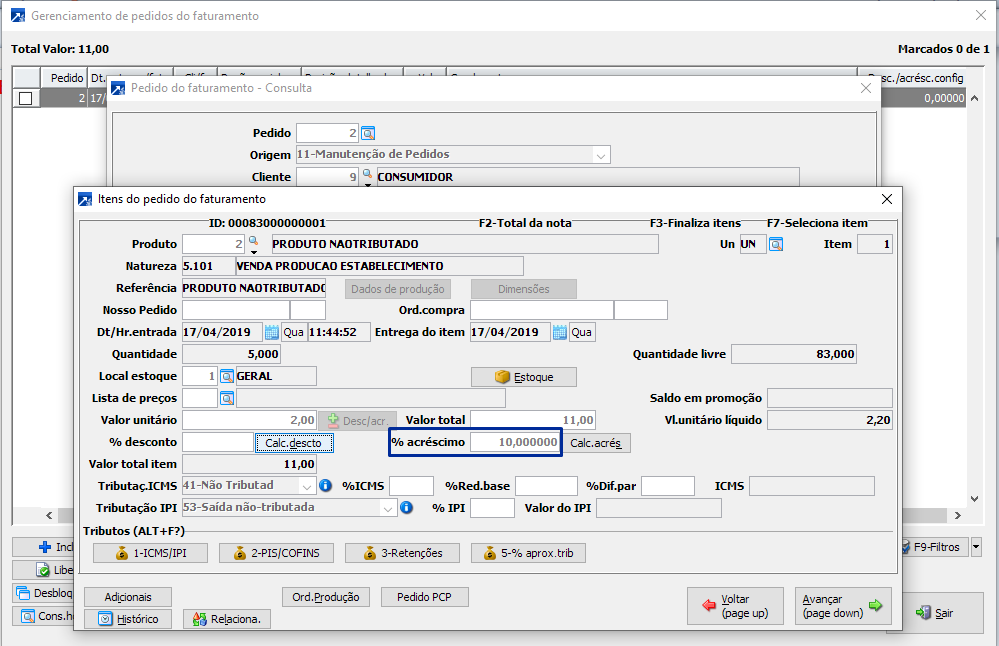This screenshot has height=646, width=999.
Task: Open calendar icon for Dt/Hr.entrada date
Action: click(271, 332)
